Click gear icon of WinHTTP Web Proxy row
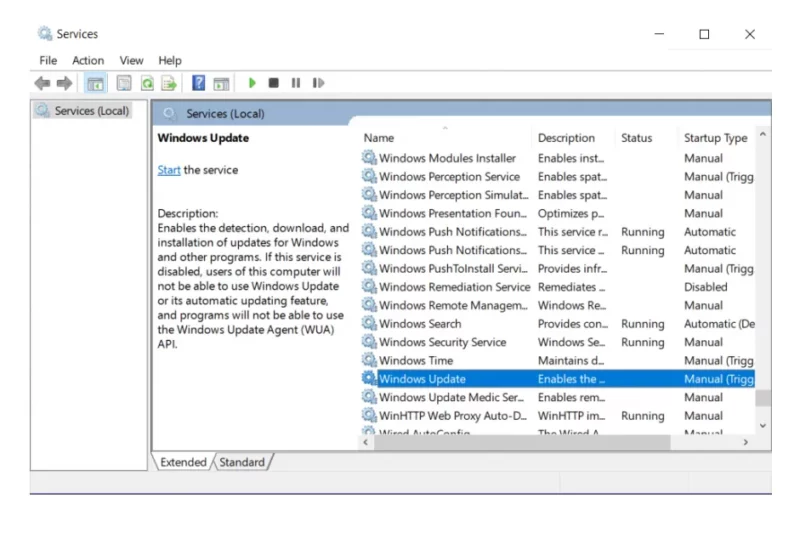The height and width of the screenshot is (538, 800). pos(369,414)
